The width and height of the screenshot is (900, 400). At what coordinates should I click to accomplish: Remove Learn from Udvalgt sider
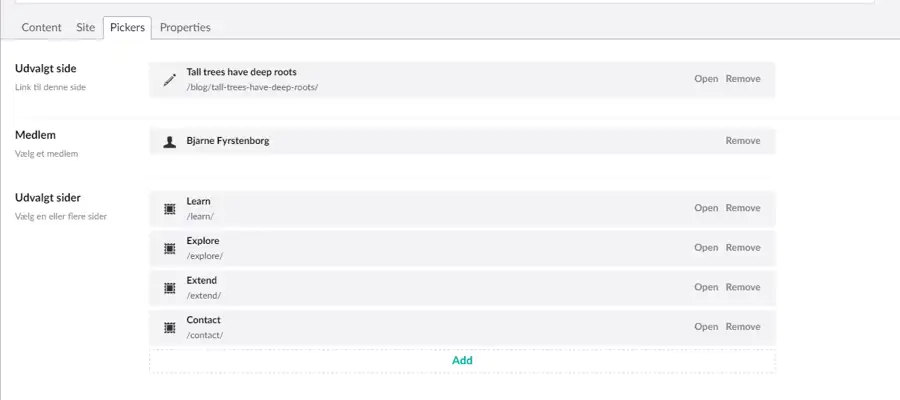[x=742, y=208]
